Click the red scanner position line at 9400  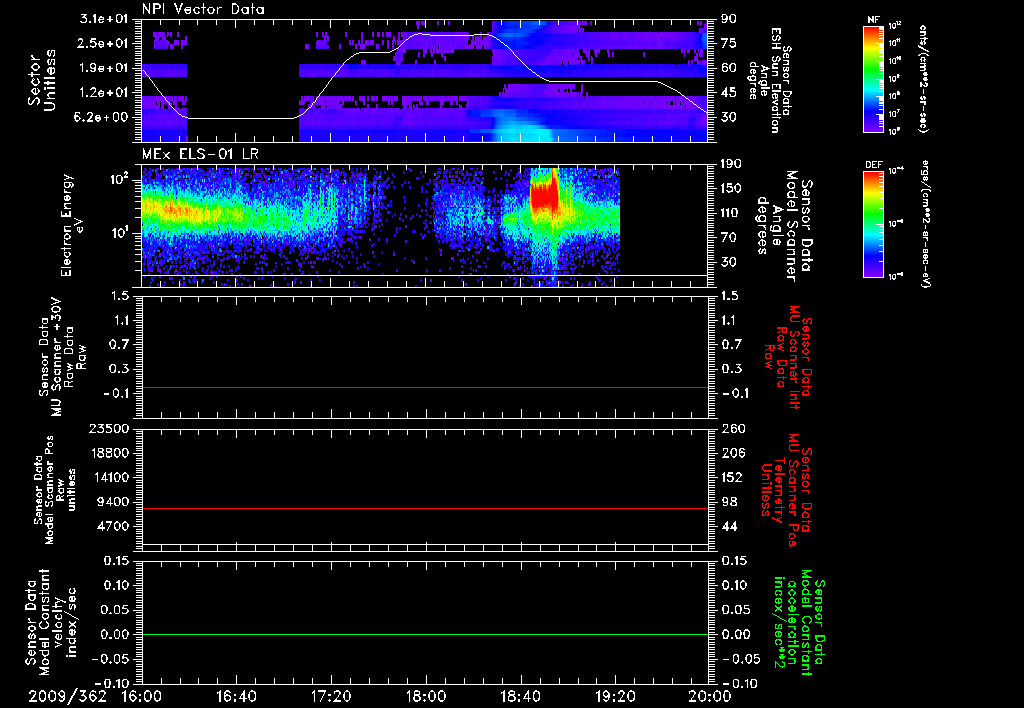(x=425, y=508)
